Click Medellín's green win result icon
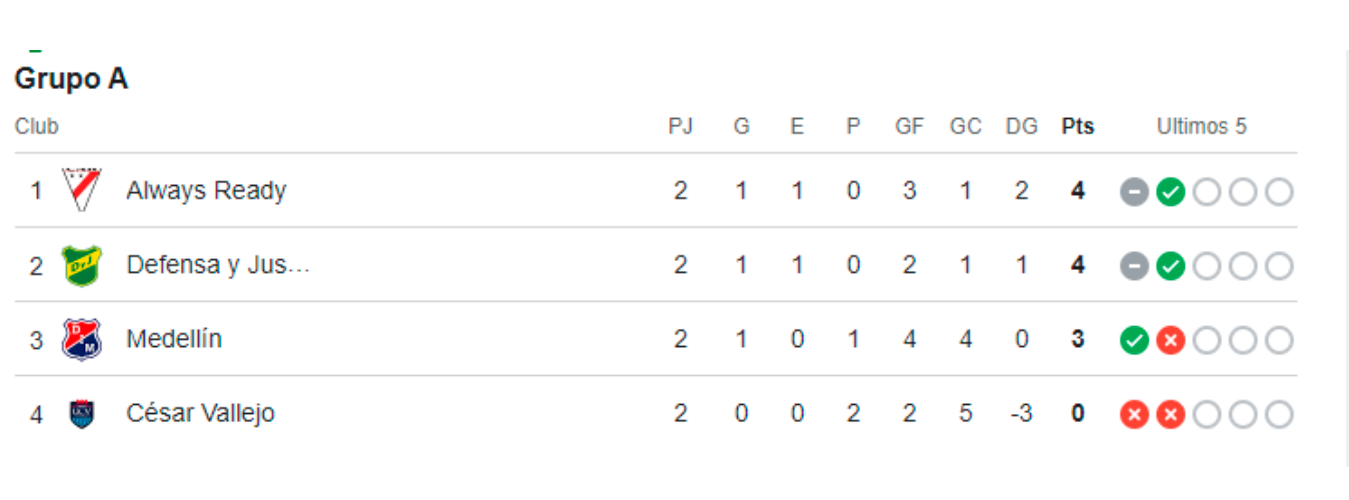1349x500 pixels. point(1134,340)
